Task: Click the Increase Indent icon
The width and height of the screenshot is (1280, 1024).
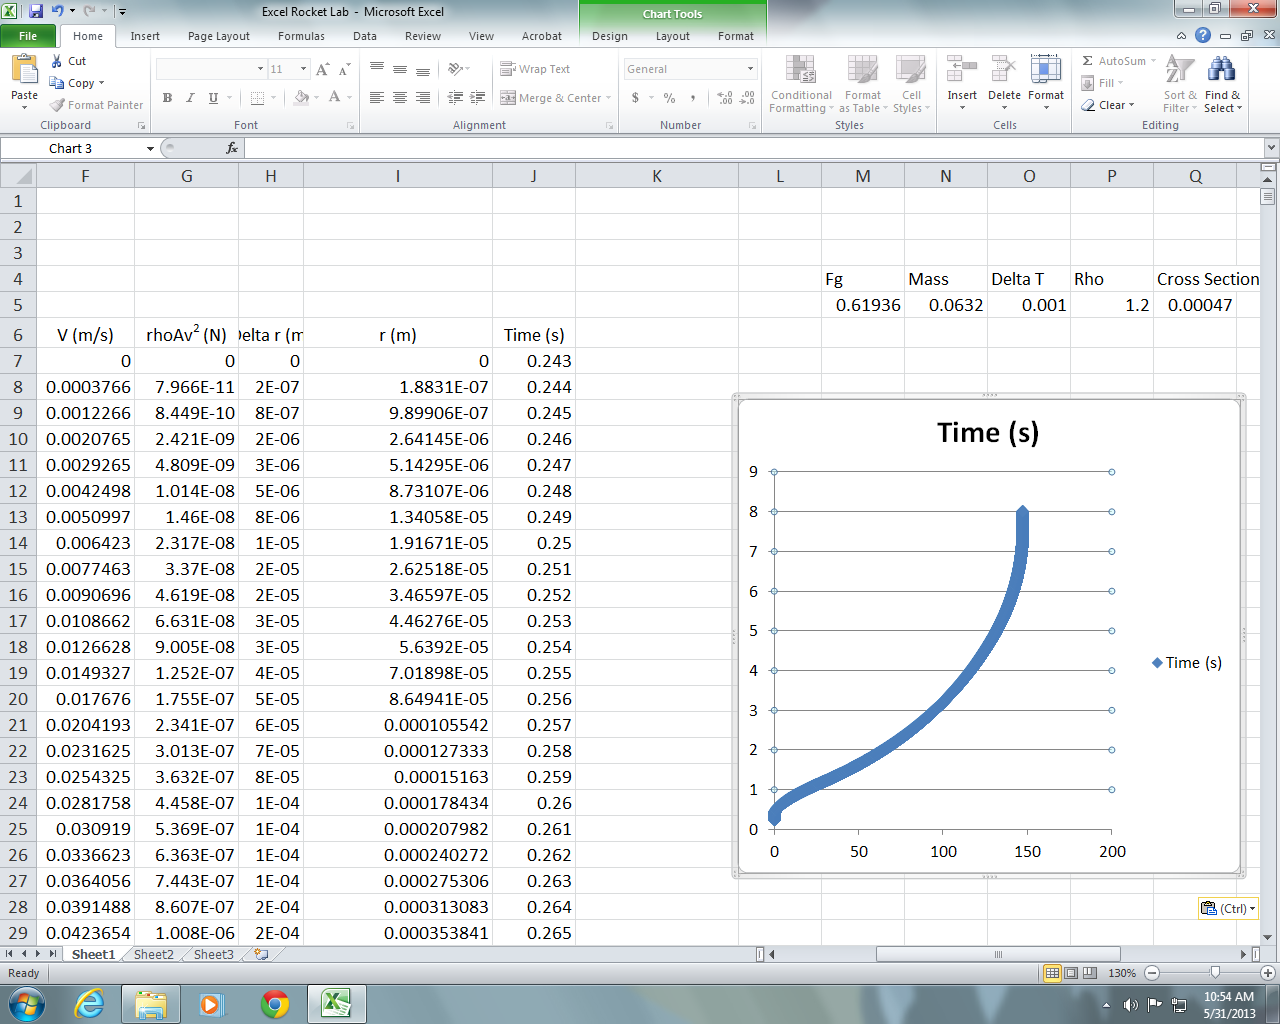Action: click(478, 98)
